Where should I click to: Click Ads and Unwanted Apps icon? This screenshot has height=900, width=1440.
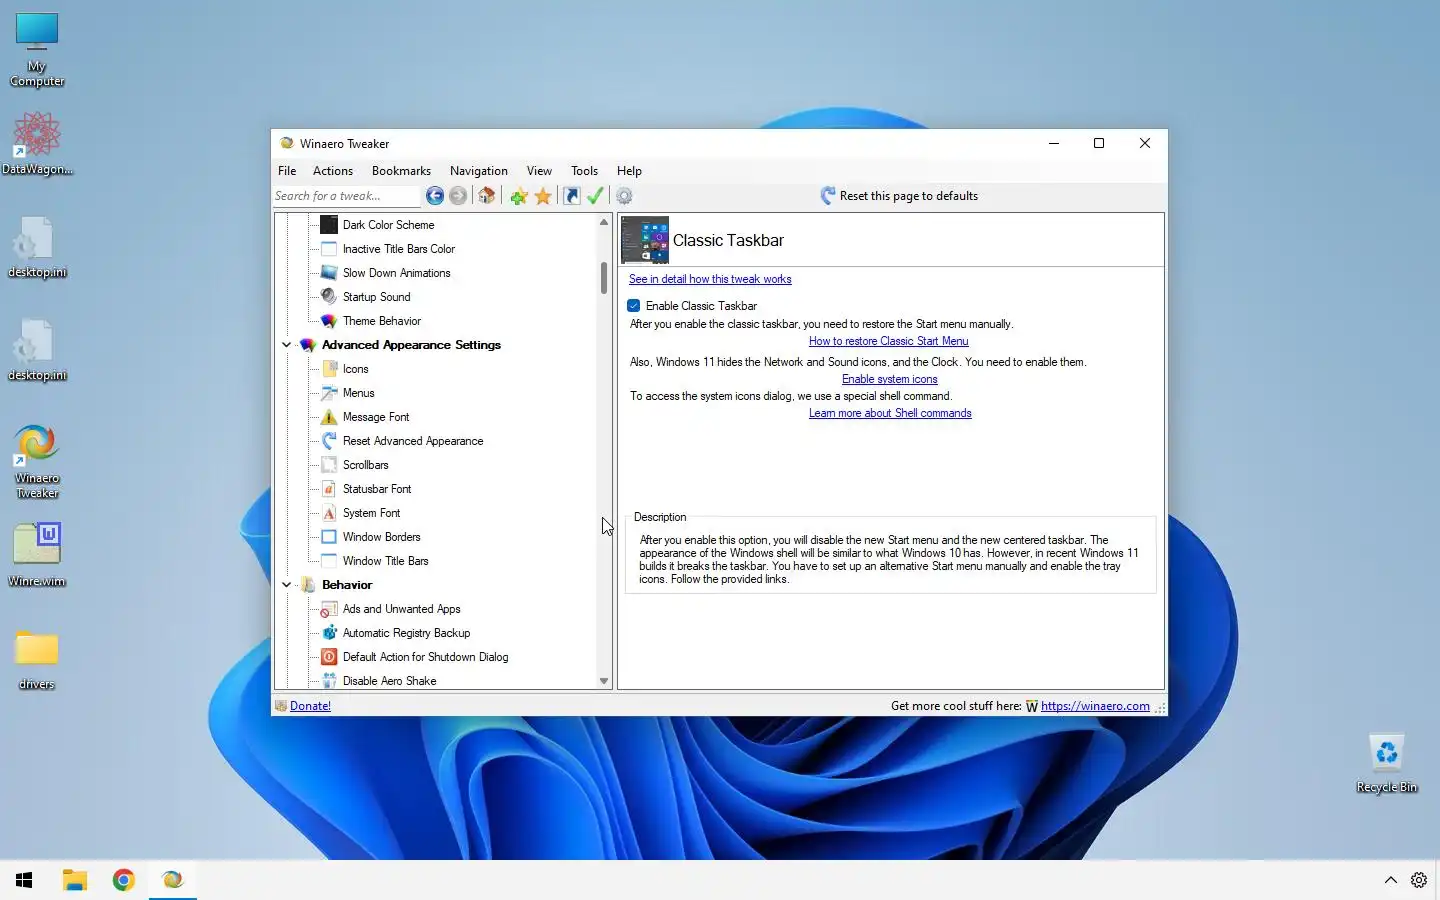[x=329, y=609]
